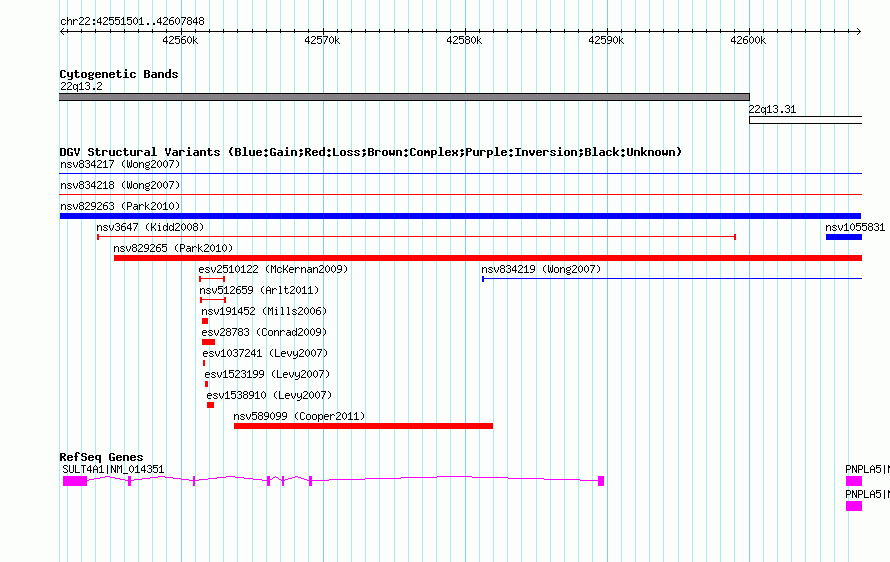The width and height of the screenshot is (890, 562).
Task: Click the nsv834217 (Wong2007) variant label
Action: click(120, 165)
